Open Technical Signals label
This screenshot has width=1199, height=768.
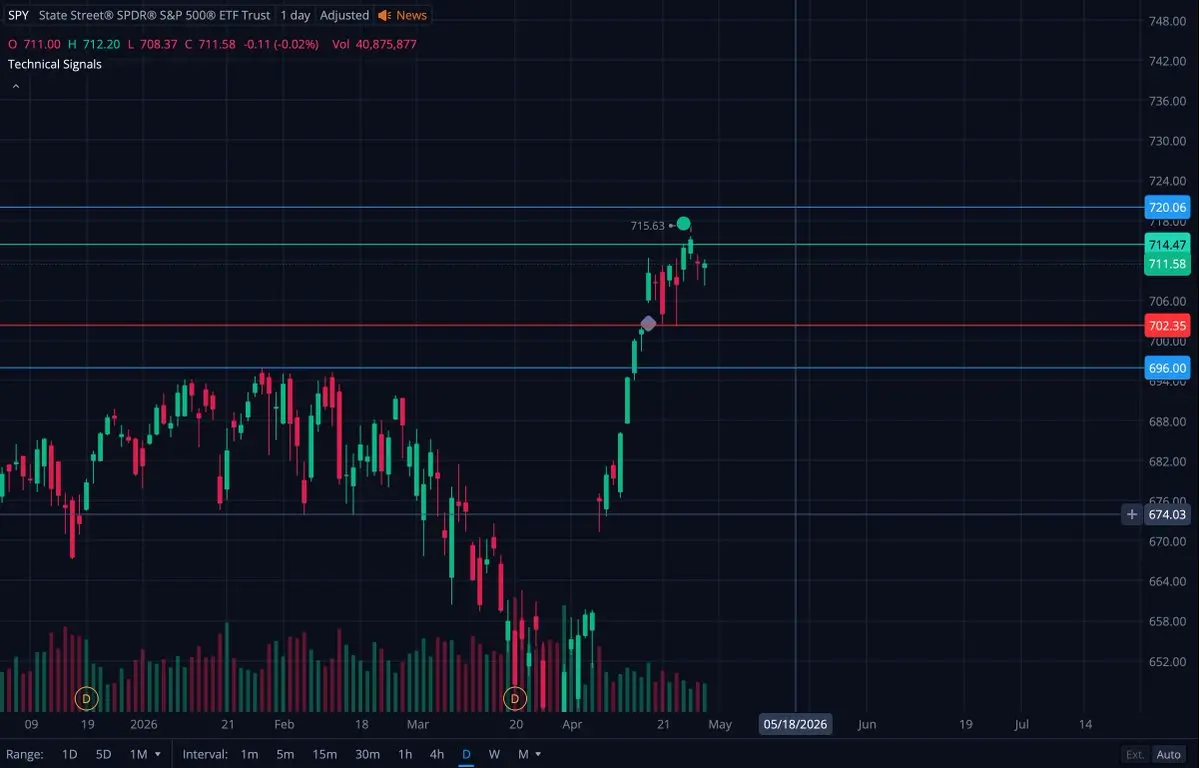tap(55, 64)
